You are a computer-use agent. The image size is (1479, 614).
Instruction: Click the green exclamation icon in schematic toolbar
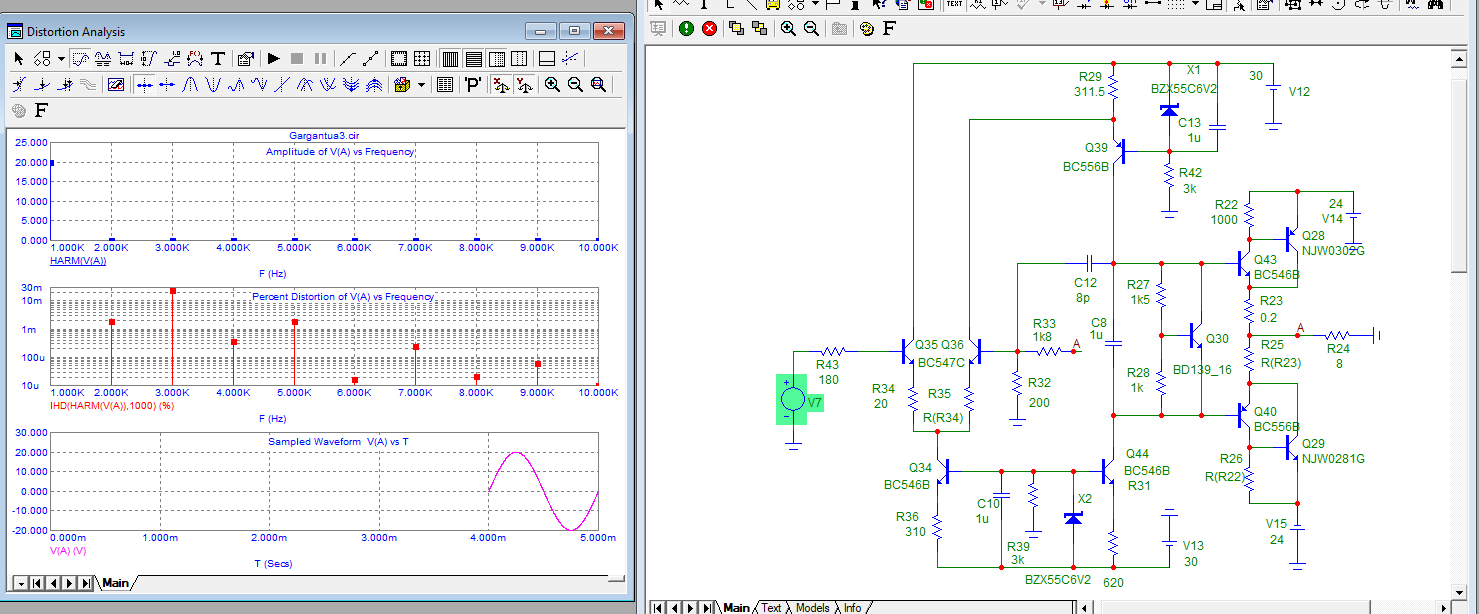click(686, 28)
